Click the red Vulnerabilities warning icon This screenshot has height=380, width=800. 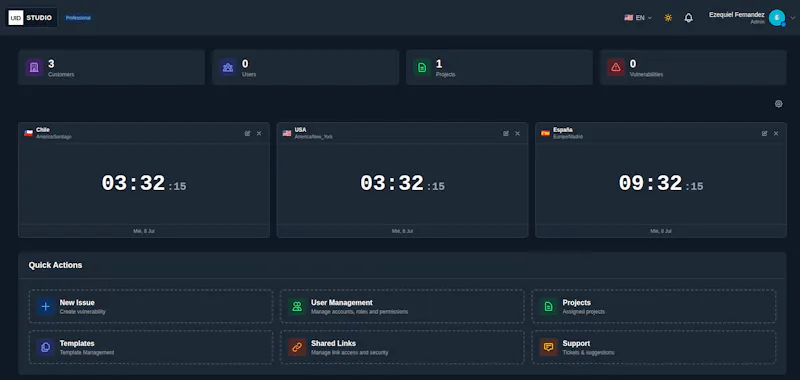tap(616, 67)
